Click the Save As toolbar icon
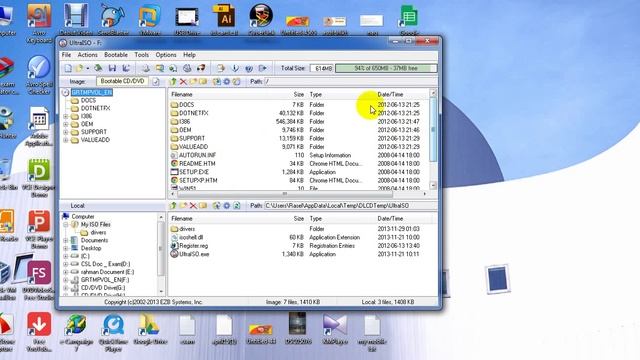The height and width of the screenshot is (360, 640). pyautogui.click(x=126, y=68)
